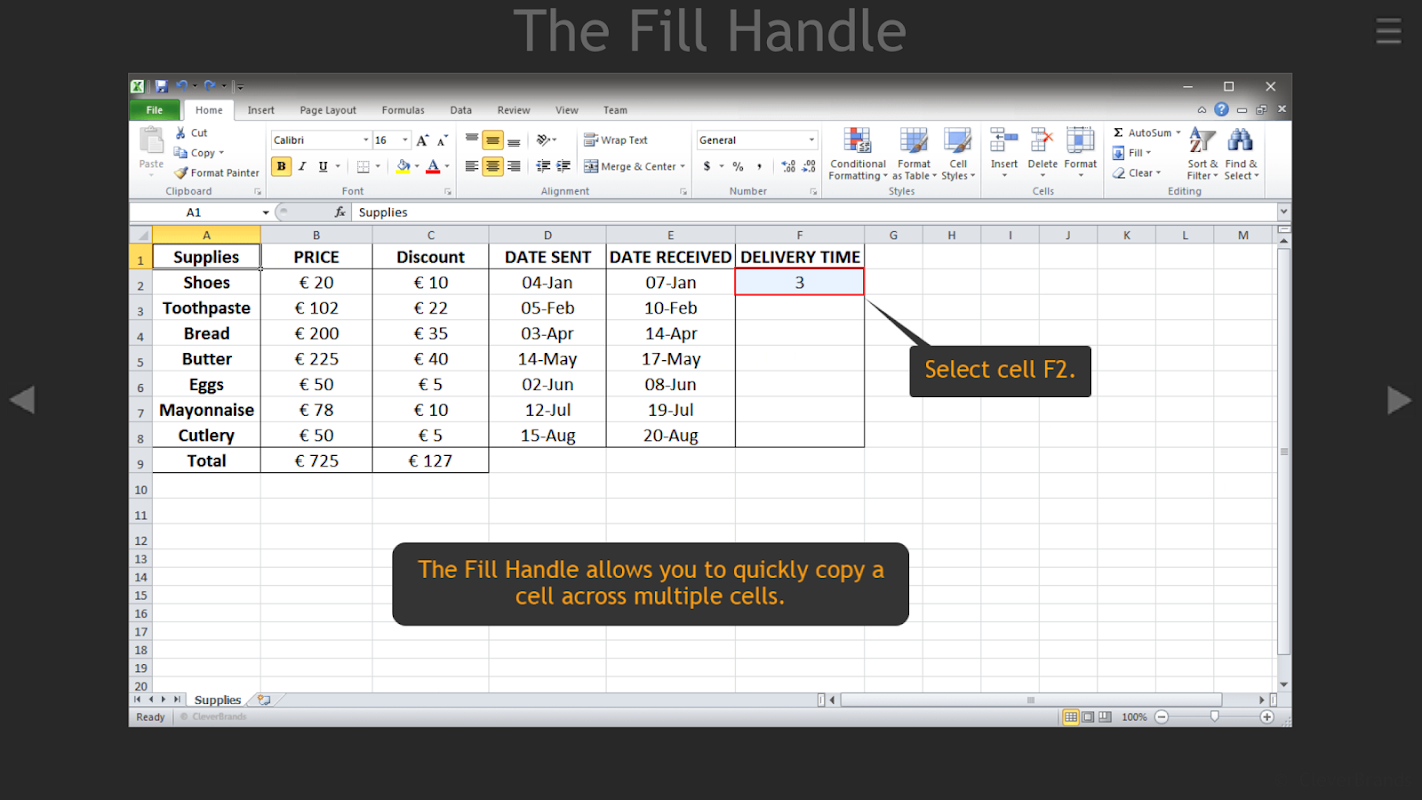This screenshot has height=800, width=1422.
Task: Expand the font size 16 dropdown
Action: click(x=405, y=141)
